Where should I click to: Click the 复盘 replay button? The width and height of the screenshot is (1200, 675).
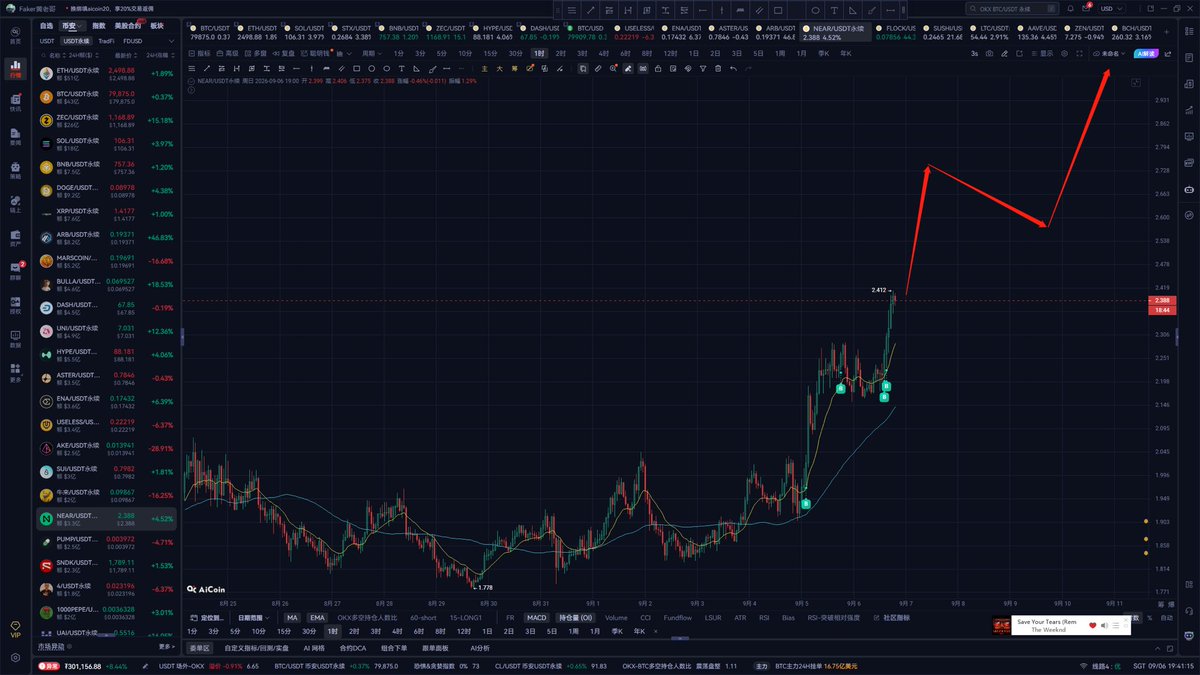pyautogui.click(x=283, y=53)
